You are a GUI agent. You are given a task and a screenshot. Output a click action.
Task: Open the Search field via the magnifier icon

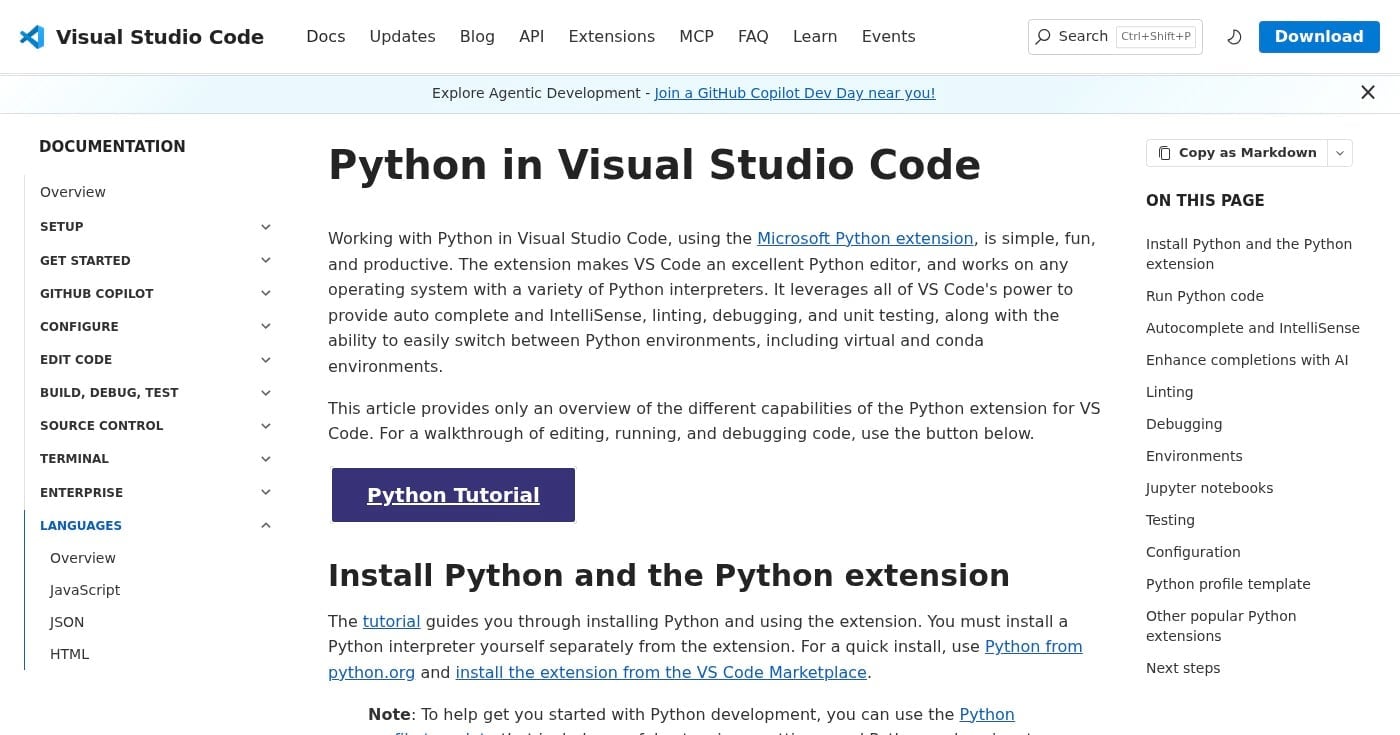(x=1043, y=36)
